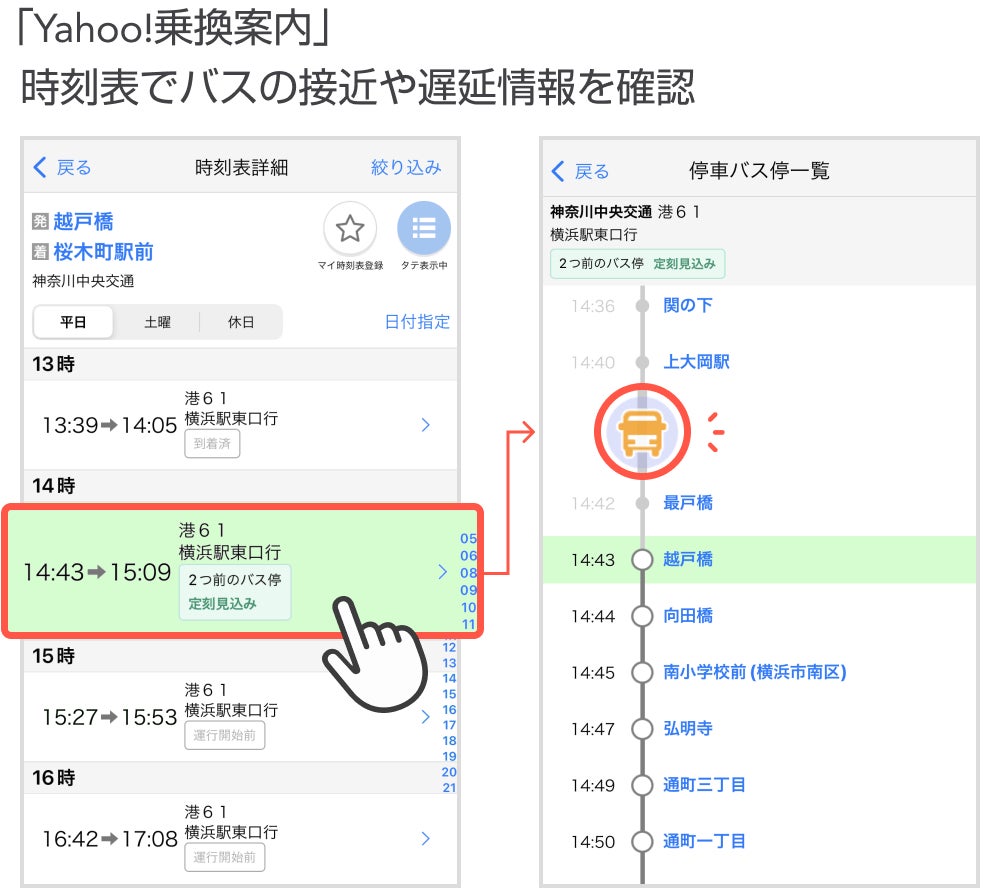Image resolution: width=1000 pixels, height=892 pixels.
Task: Open the 南小学校前 (横浜市南区) stop
Action: (754, 671)
